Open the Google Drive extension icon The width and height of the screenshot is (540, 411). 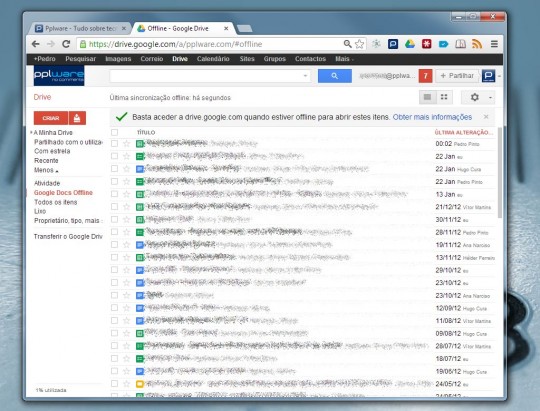[410, 44]
